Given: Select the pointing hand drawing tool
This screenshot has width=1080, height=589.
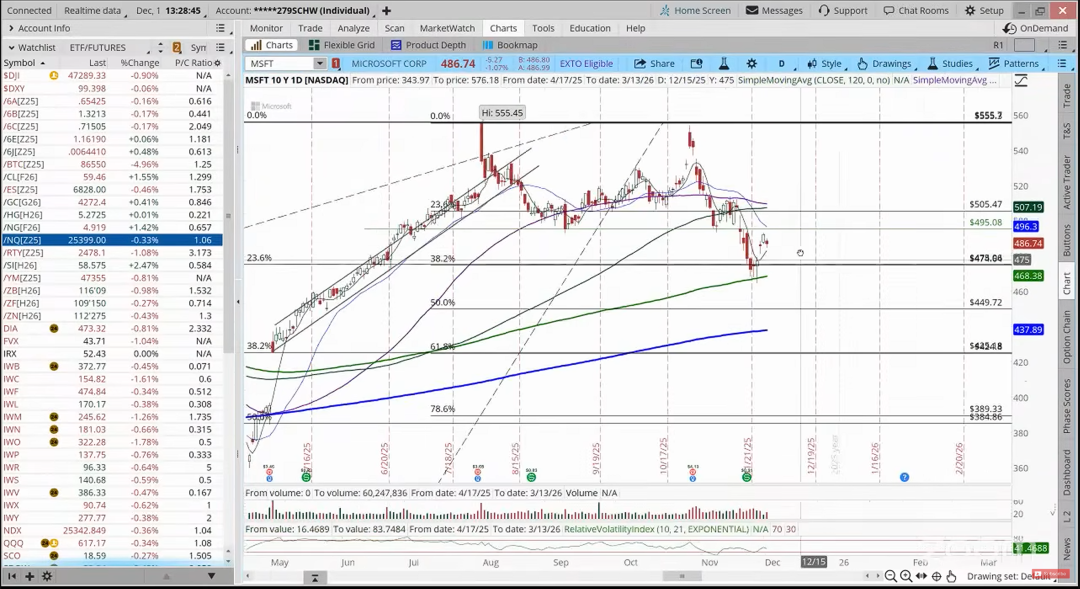Looking at the screenshot, I should (951, 576).
